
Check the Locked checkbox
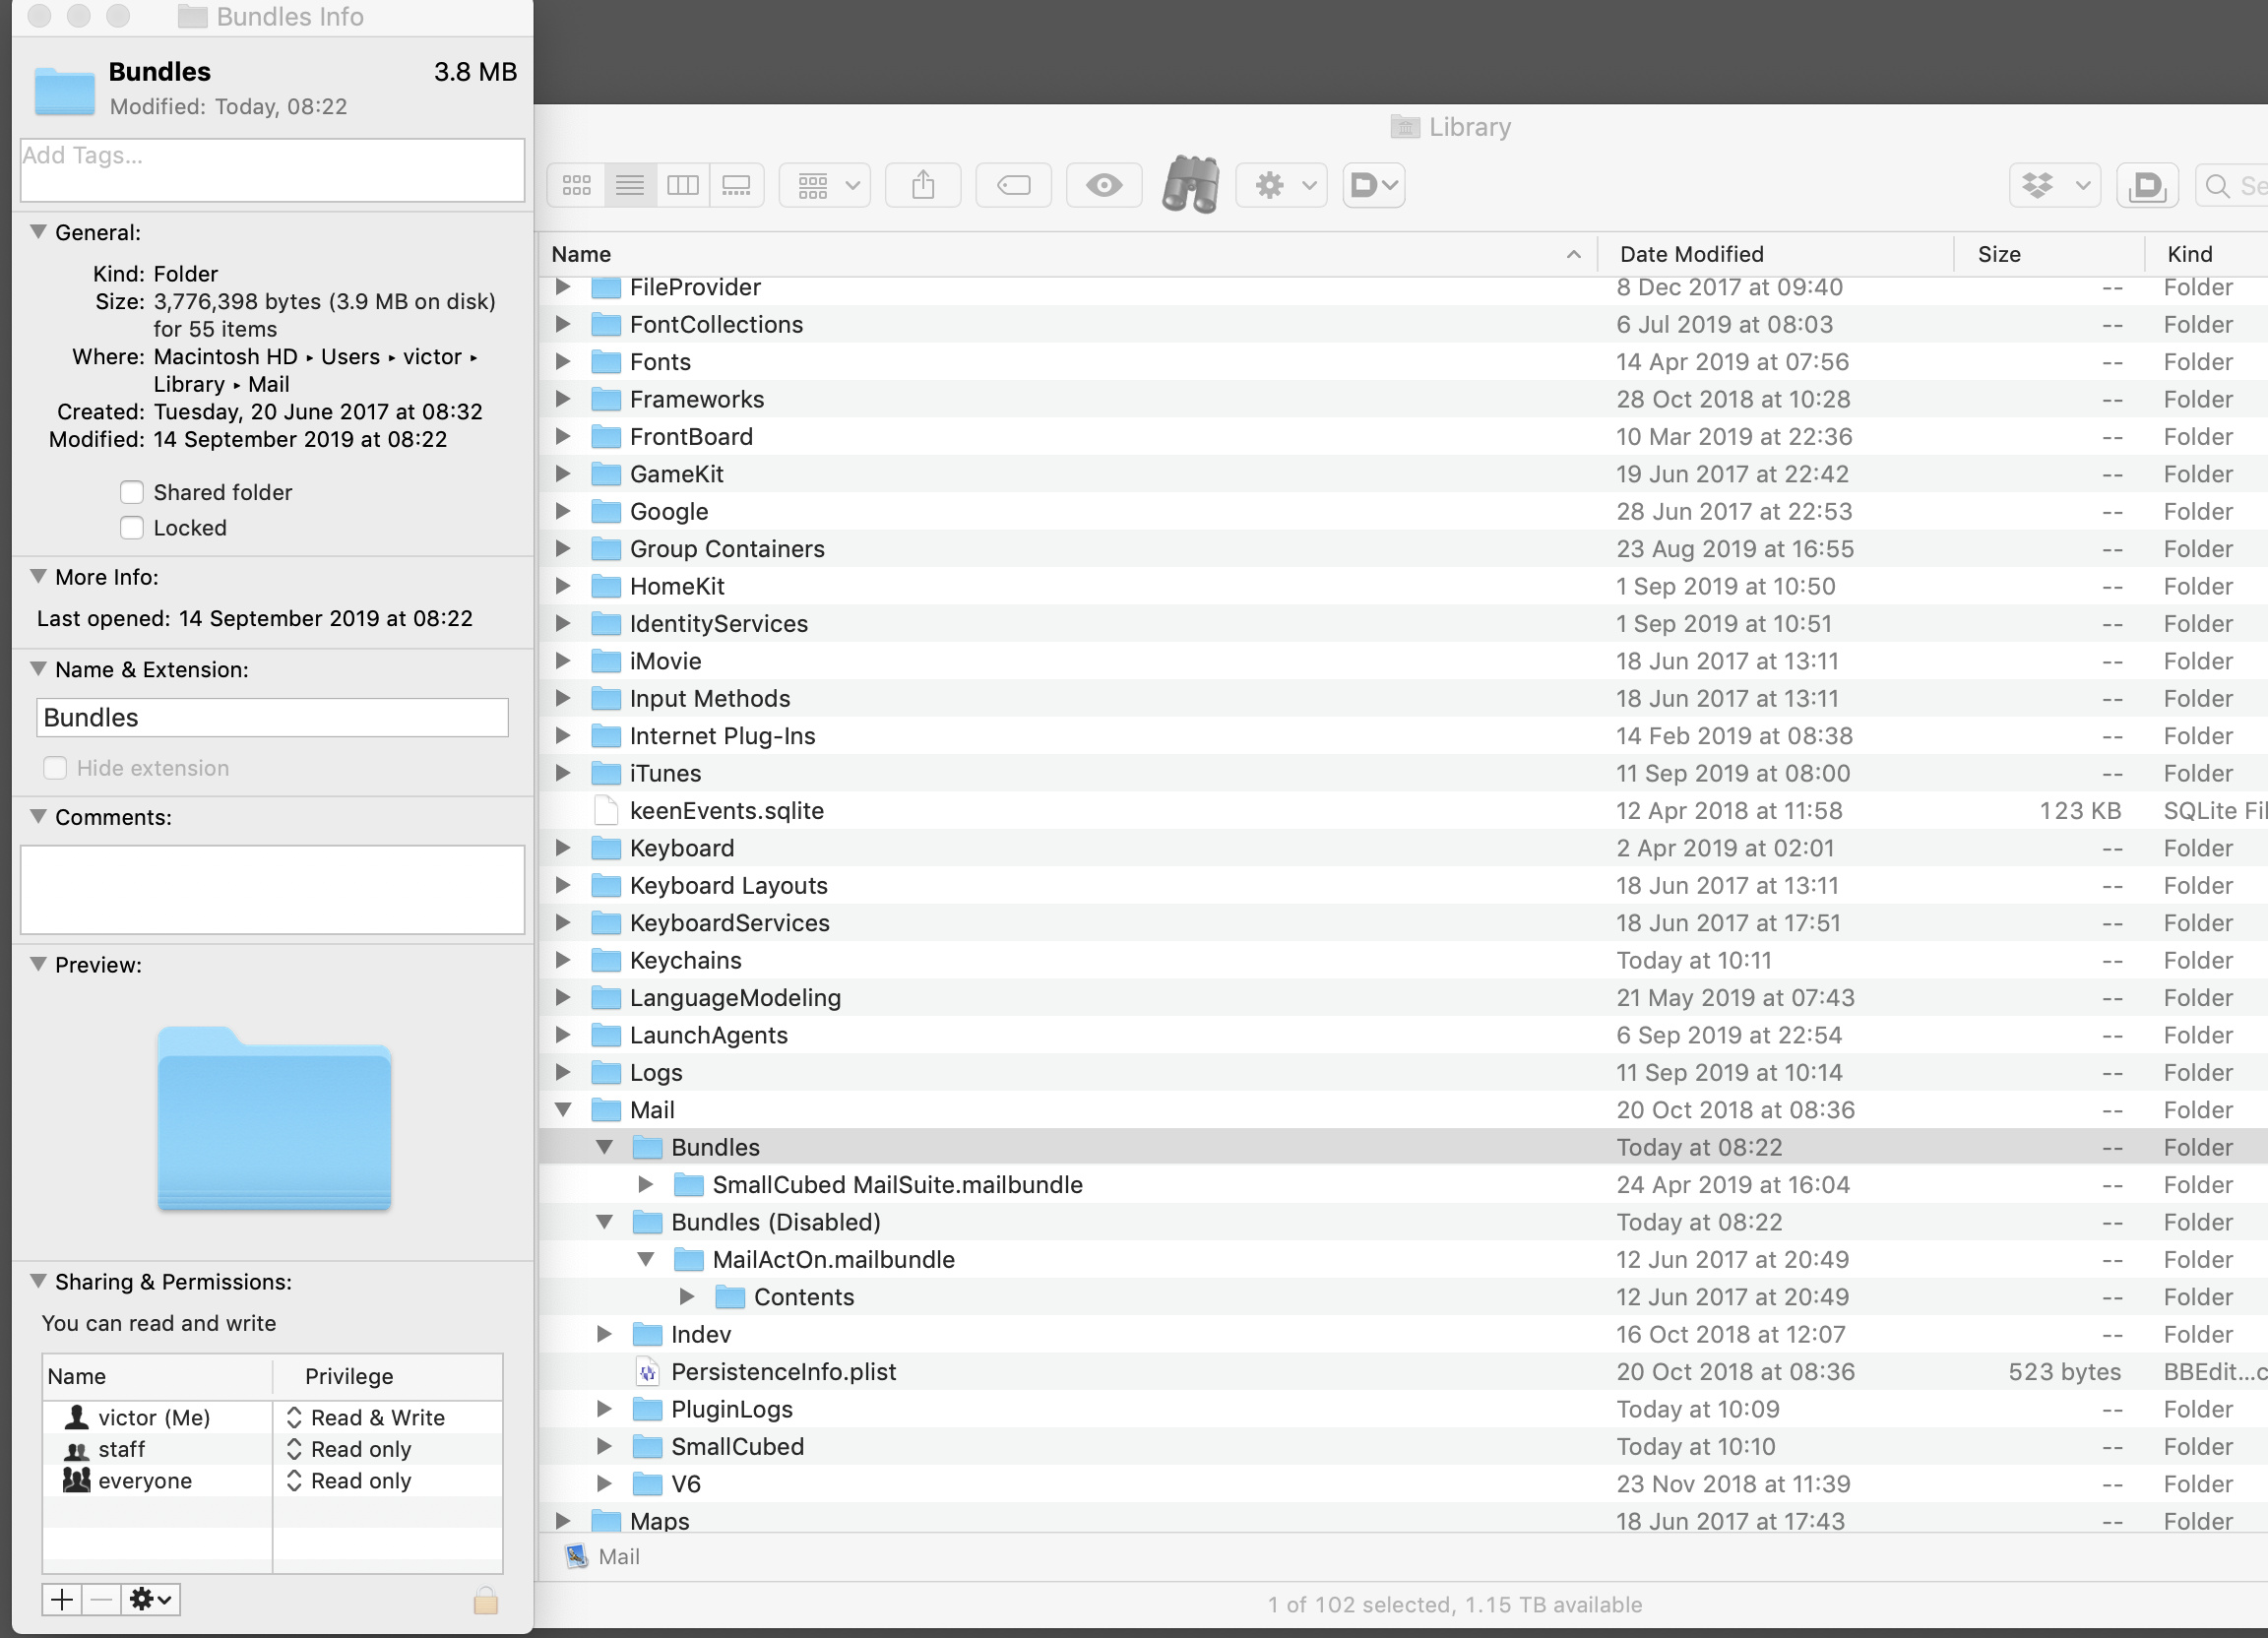point(132,527)
